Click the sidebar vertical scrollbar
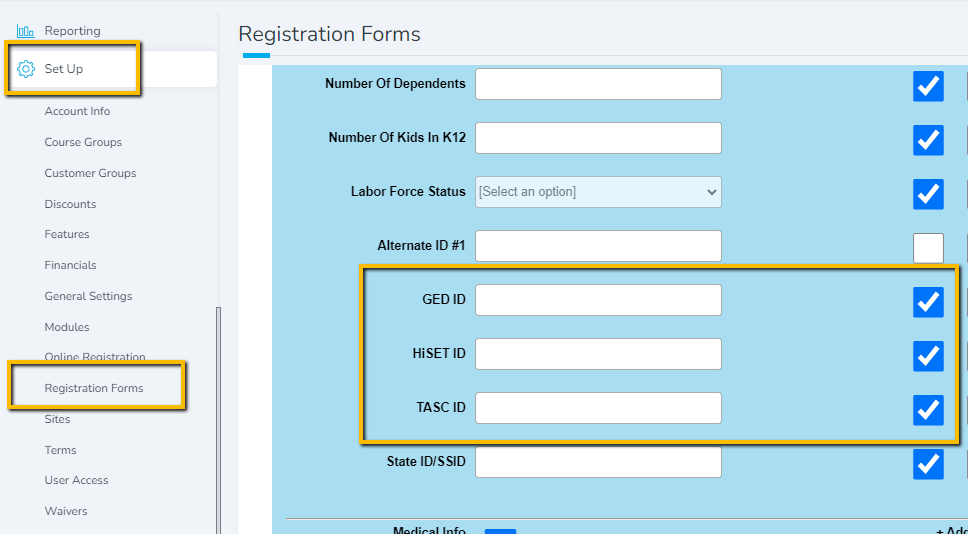 [x=218, y=420]
